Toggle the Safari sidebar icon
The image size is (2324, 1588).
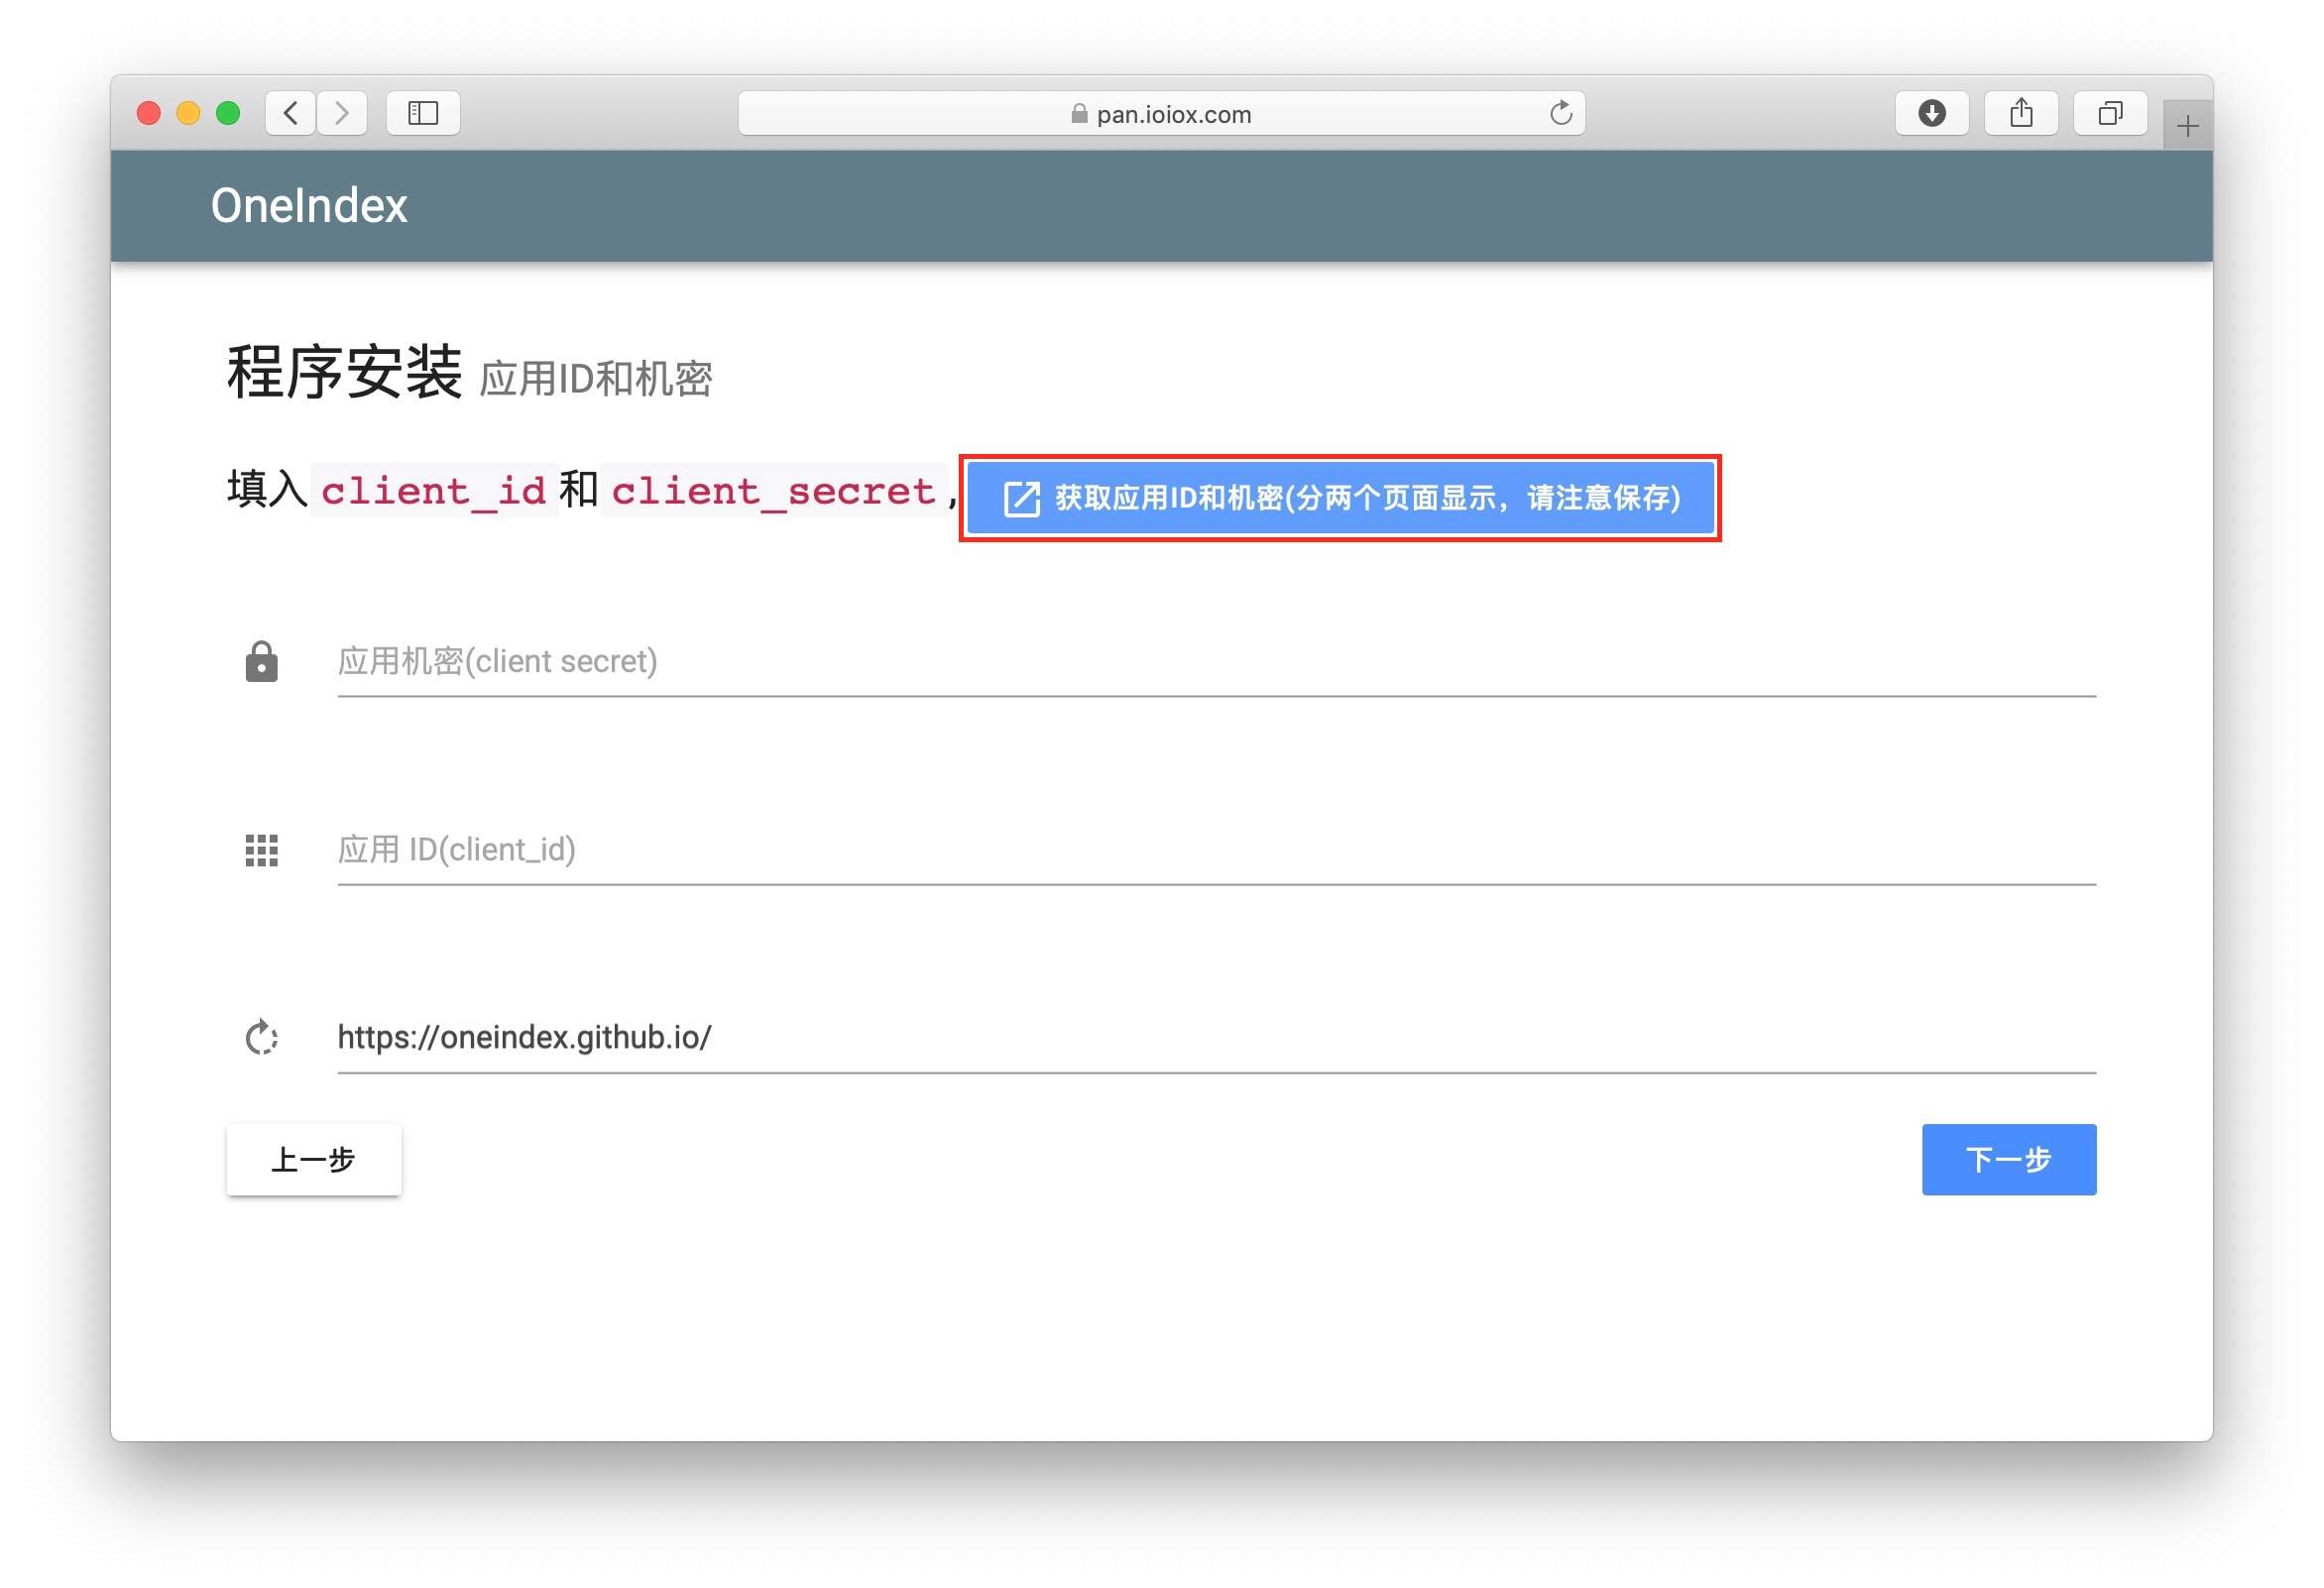pos(423,113)
